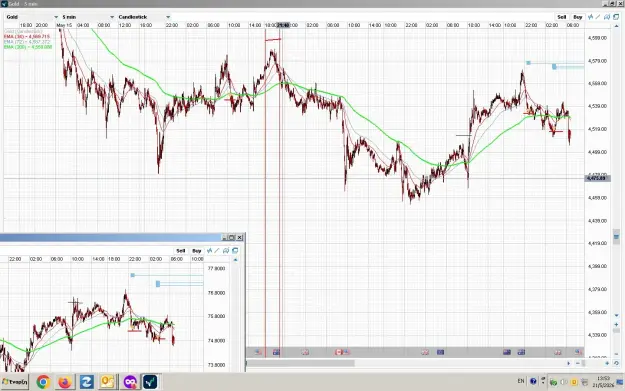Screen dimensions: 625x391
Task: Open Google Chrome from taskbar
Action: 43,382
